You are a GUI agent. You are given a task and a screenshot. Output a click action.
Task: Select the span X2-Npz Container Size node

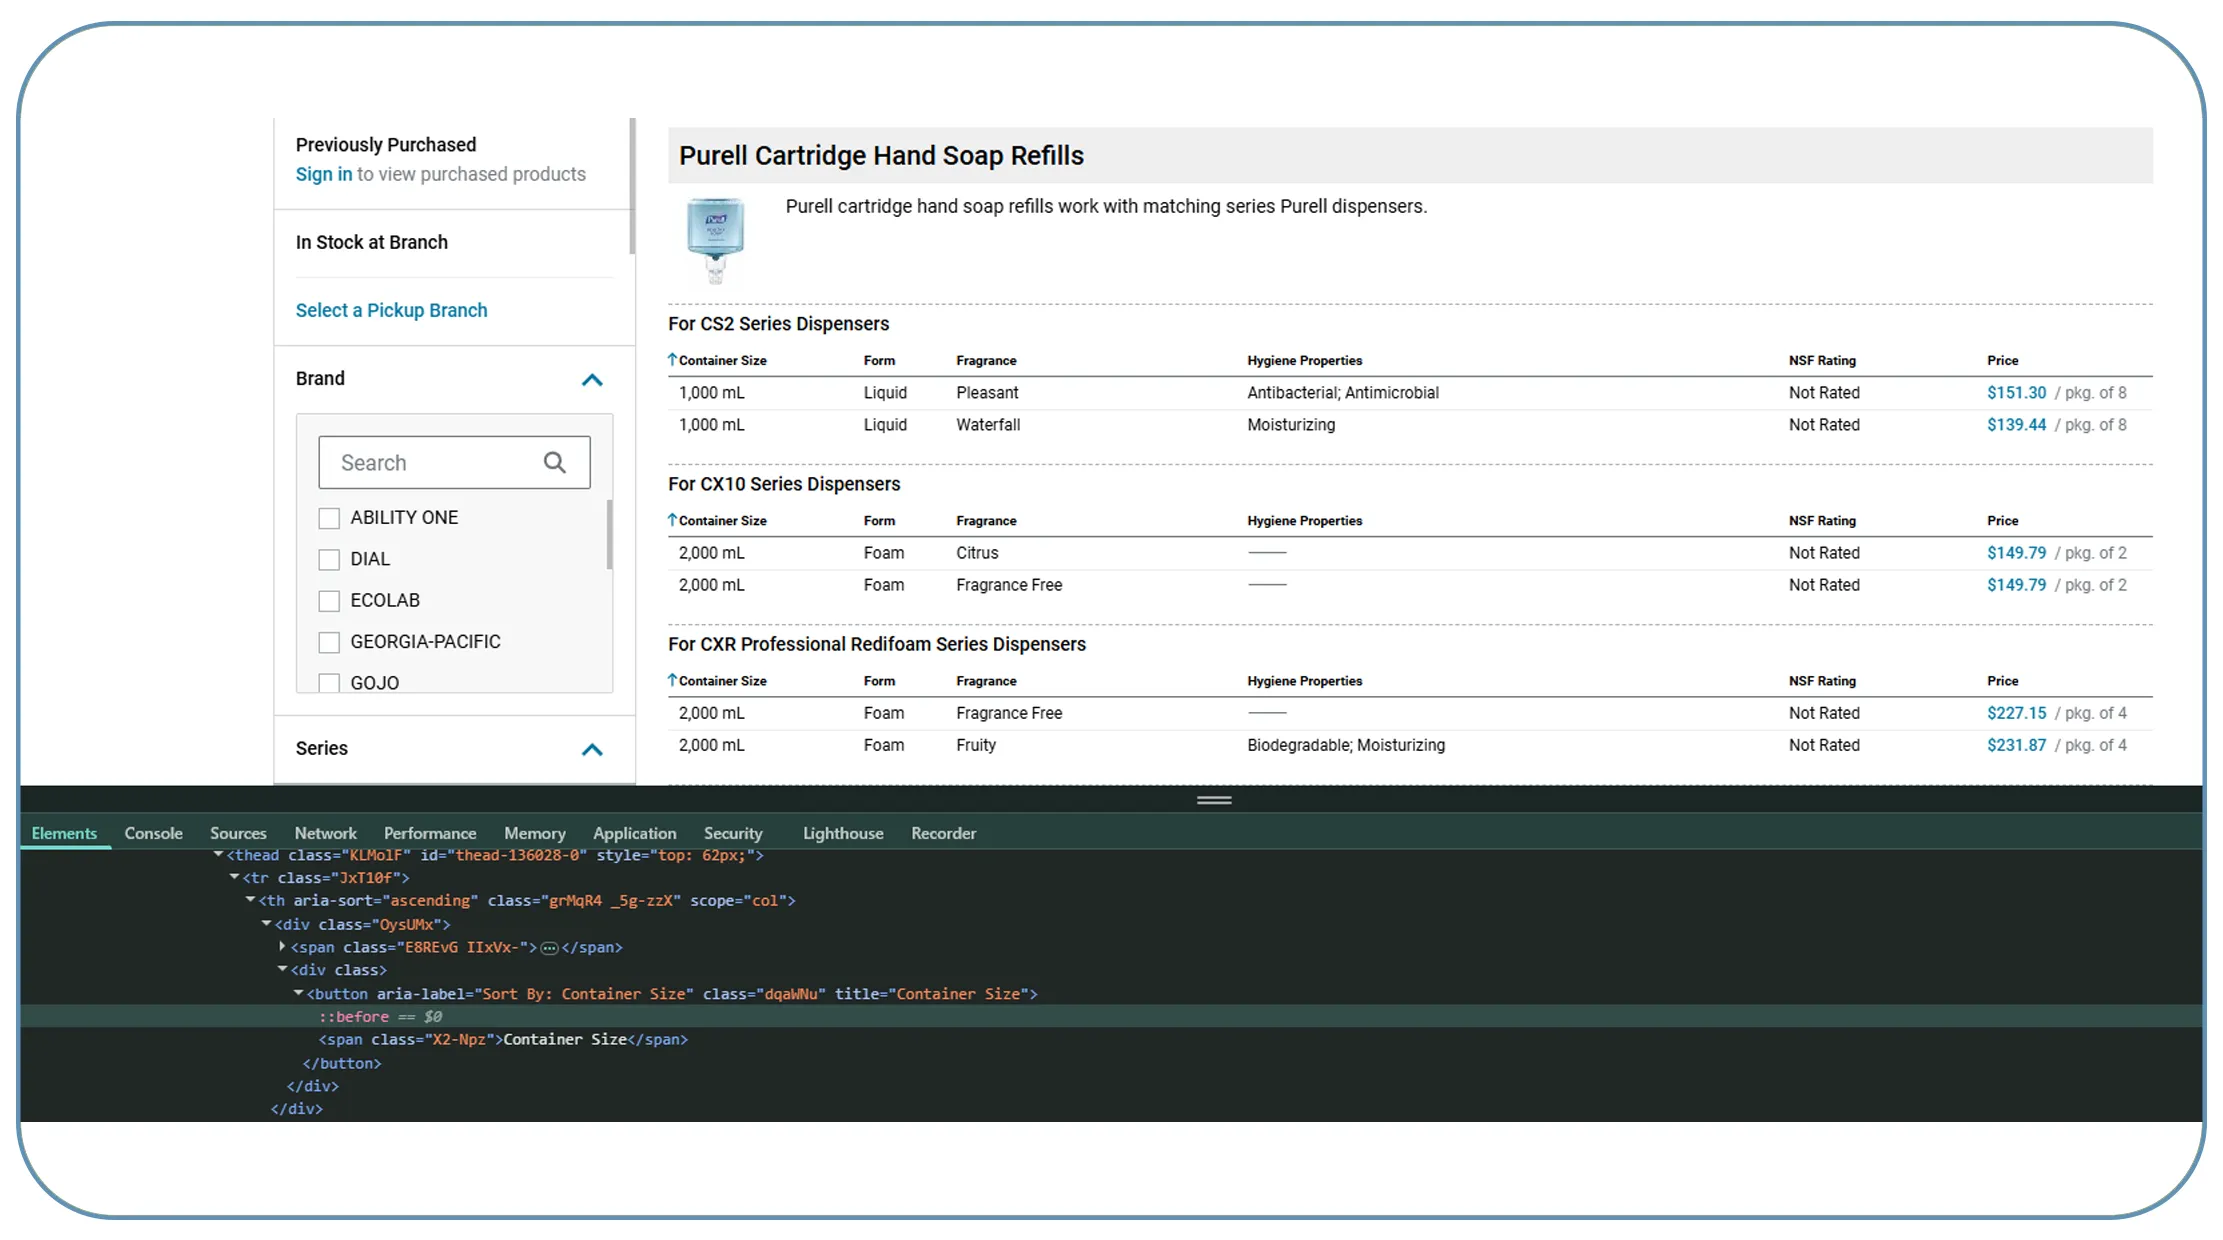pos(503,1039)
